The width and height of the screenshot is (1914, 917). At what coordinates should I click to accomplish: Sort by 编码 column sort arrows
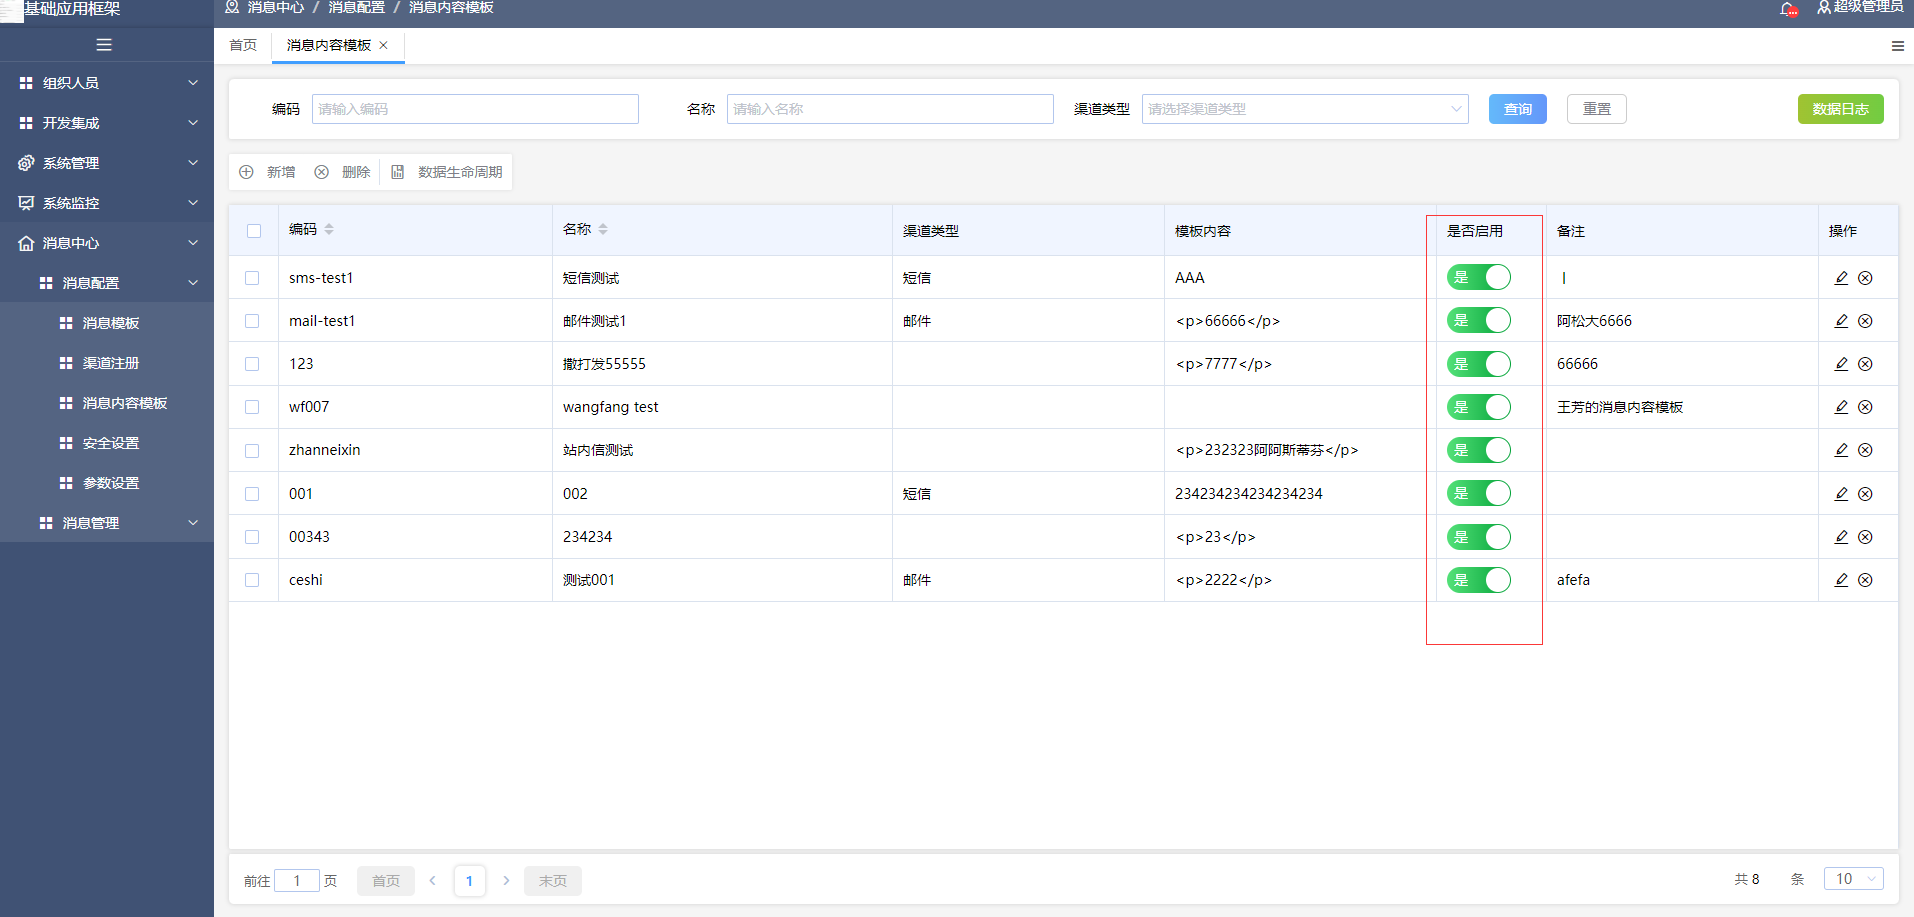coord(329,229)
